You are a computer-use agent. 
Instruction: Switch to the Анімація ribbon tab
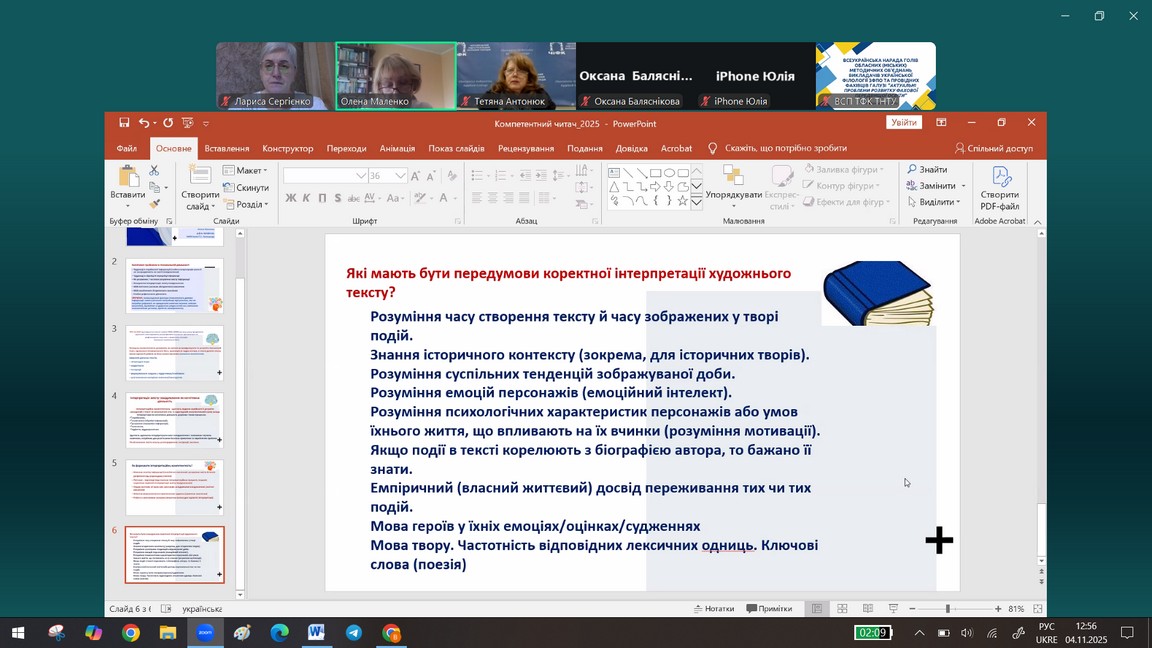pos(397,148)
